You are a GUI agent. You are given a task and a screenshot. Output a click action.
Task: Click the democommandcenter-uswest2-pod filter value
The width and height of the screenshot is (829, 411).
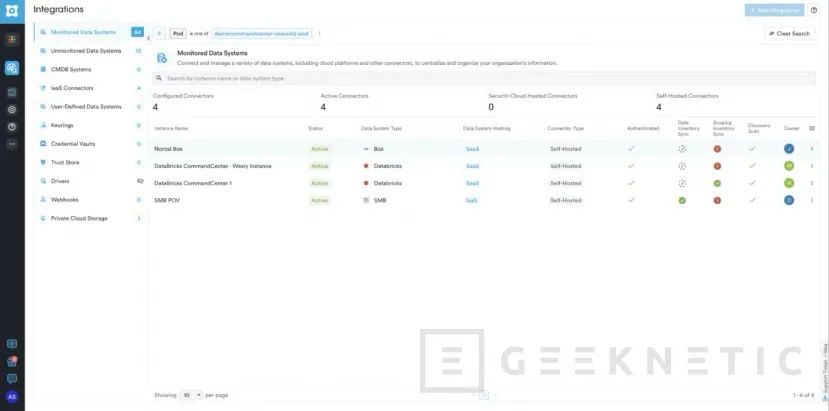pos(261,33)
